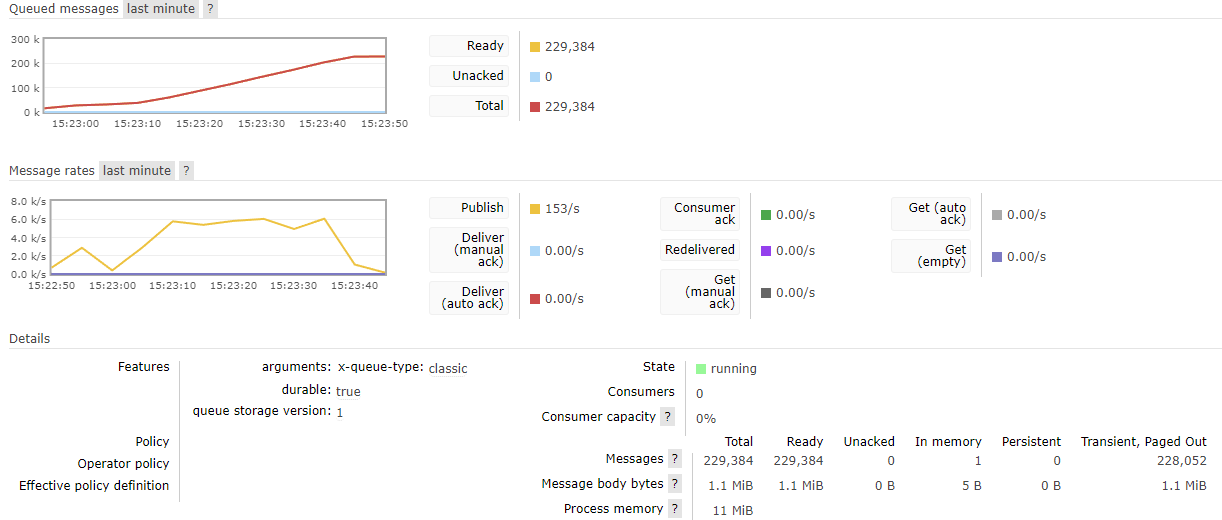Click help icon beside Message rates range
This screenshot has height=520, width=1222.
[x=187, y=171]
